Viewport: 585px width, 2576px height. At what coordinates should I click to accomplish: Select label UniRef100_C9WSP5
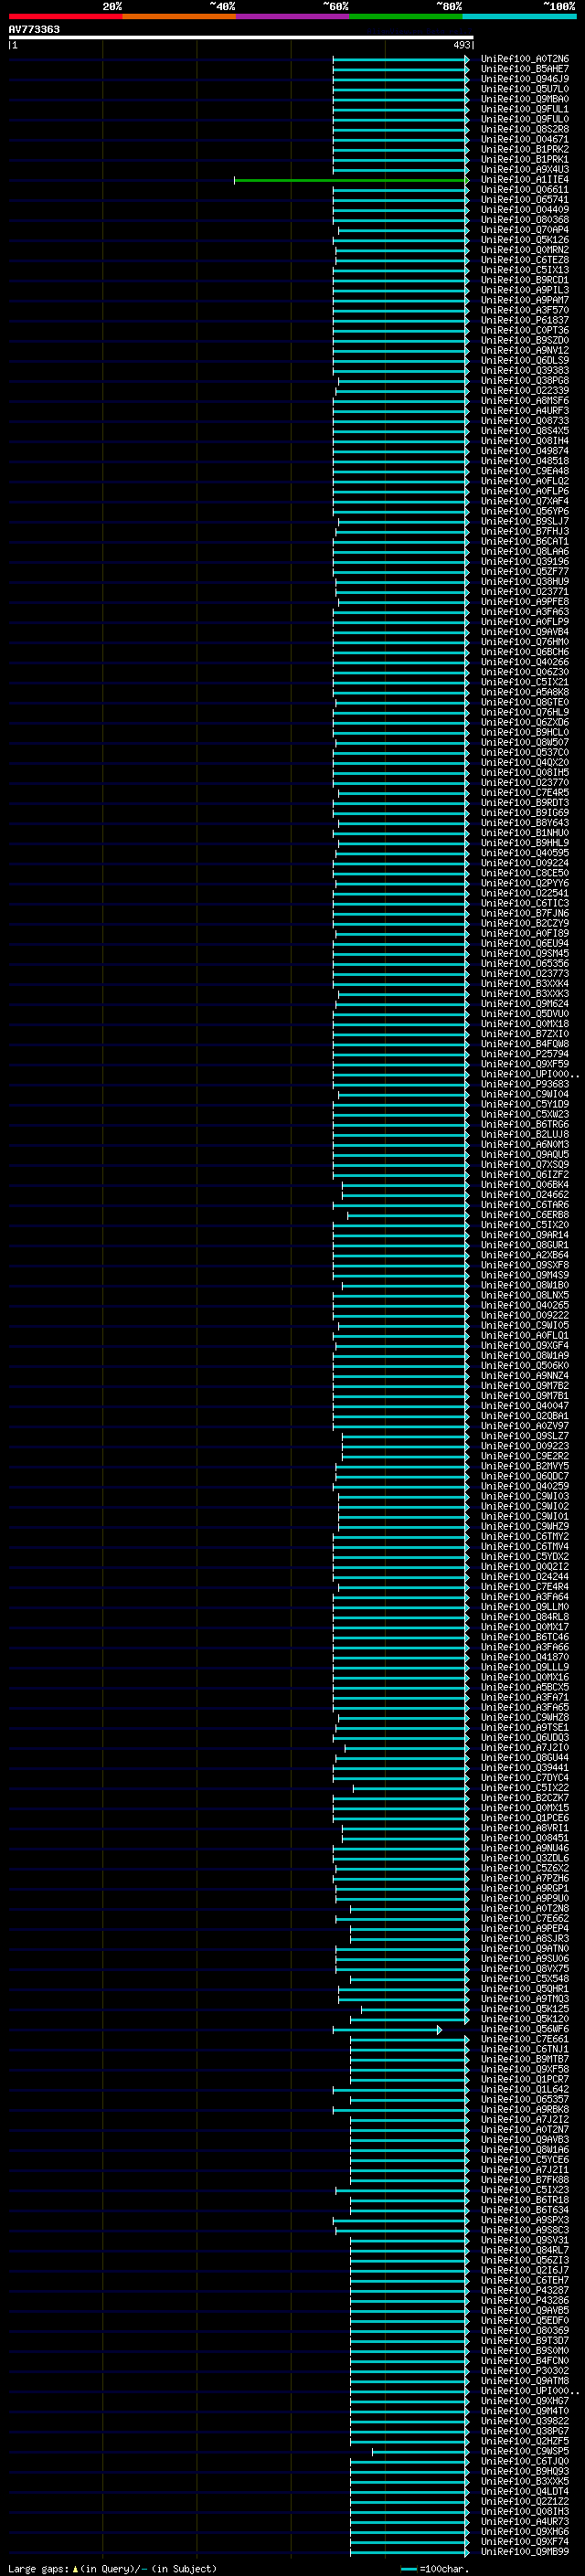[524, 2451]
